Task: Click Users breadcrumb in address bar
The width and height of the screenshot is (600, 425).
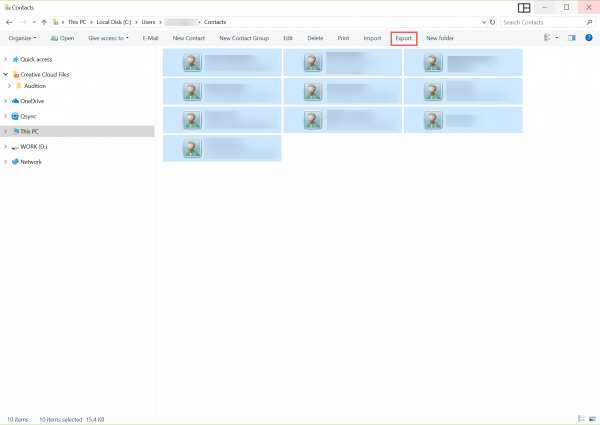Action: pos(148,22)
